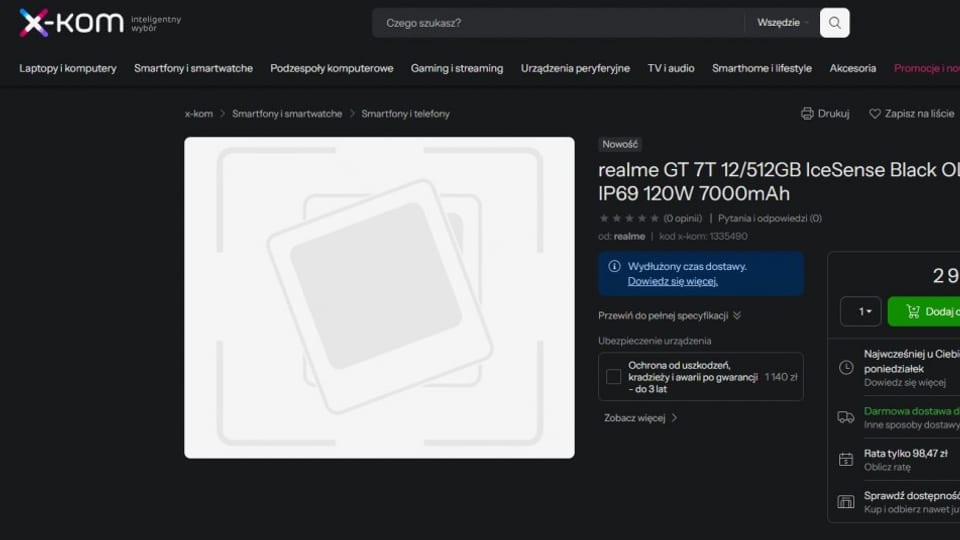
Task: Open the pink Promocje menu item
Action: pos(926,68)
